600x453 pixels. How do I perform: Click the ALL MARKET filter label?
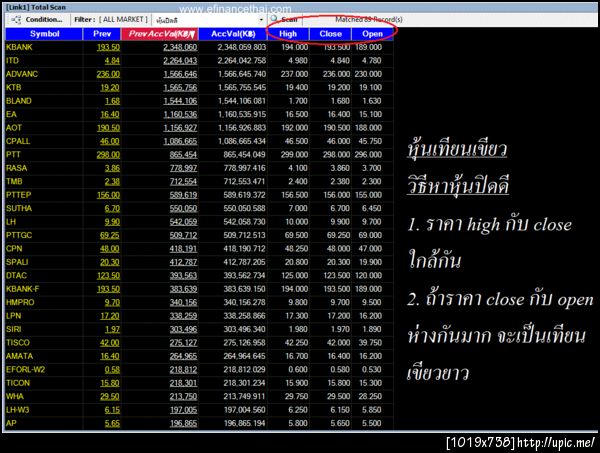coord(123,20)
